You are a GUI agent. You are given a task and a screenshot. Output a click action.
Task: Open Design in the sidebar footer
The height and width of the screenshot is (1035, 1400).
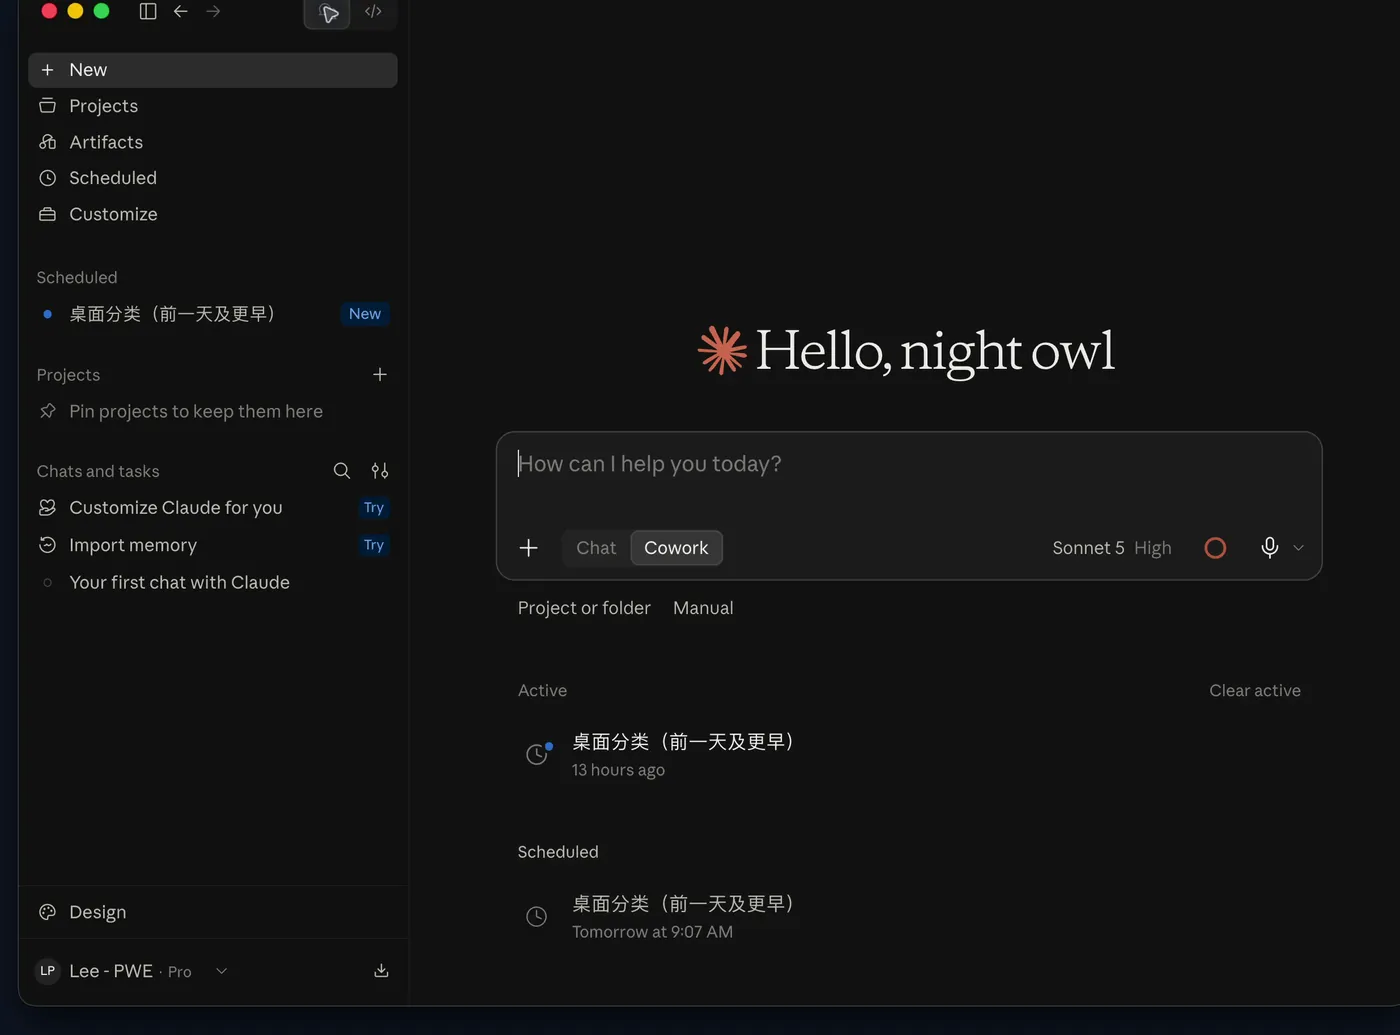coord(213,912)
